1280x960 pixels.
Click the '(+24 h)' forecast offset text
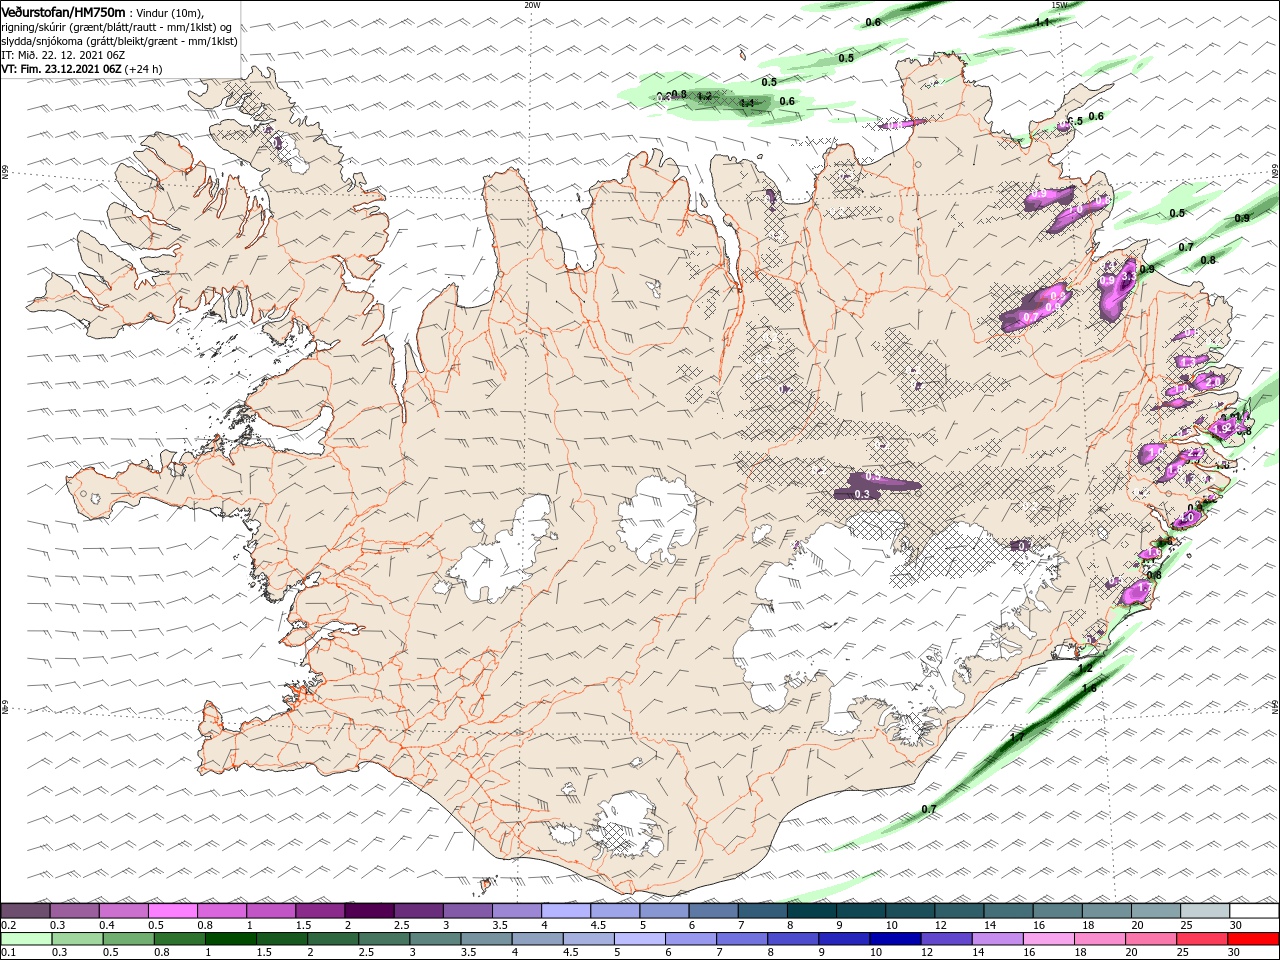[x=144, y=69]
